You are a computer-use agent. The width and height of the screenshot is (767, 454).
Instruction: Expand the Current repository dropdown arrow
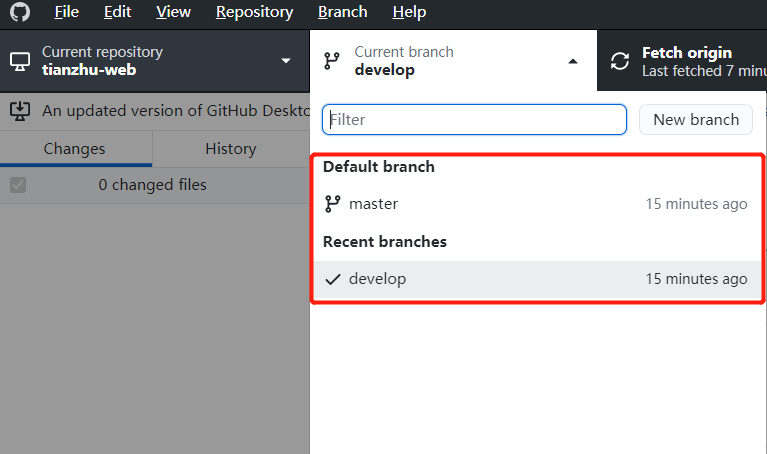(x=286, y=61)
